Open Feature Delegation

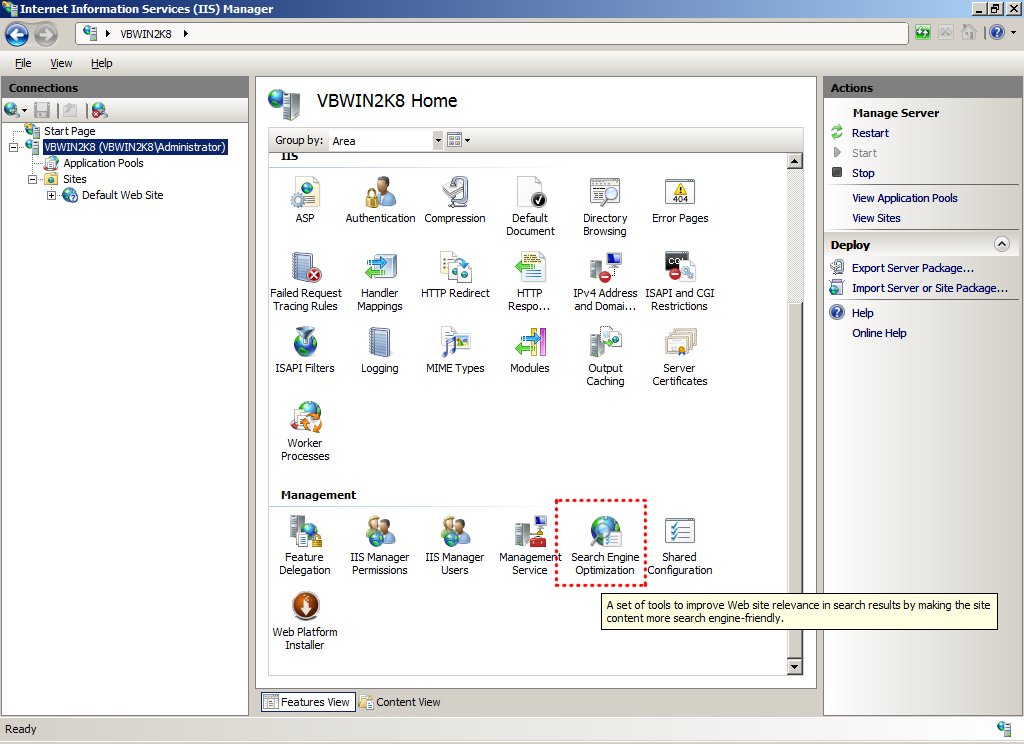coord(304,545)
